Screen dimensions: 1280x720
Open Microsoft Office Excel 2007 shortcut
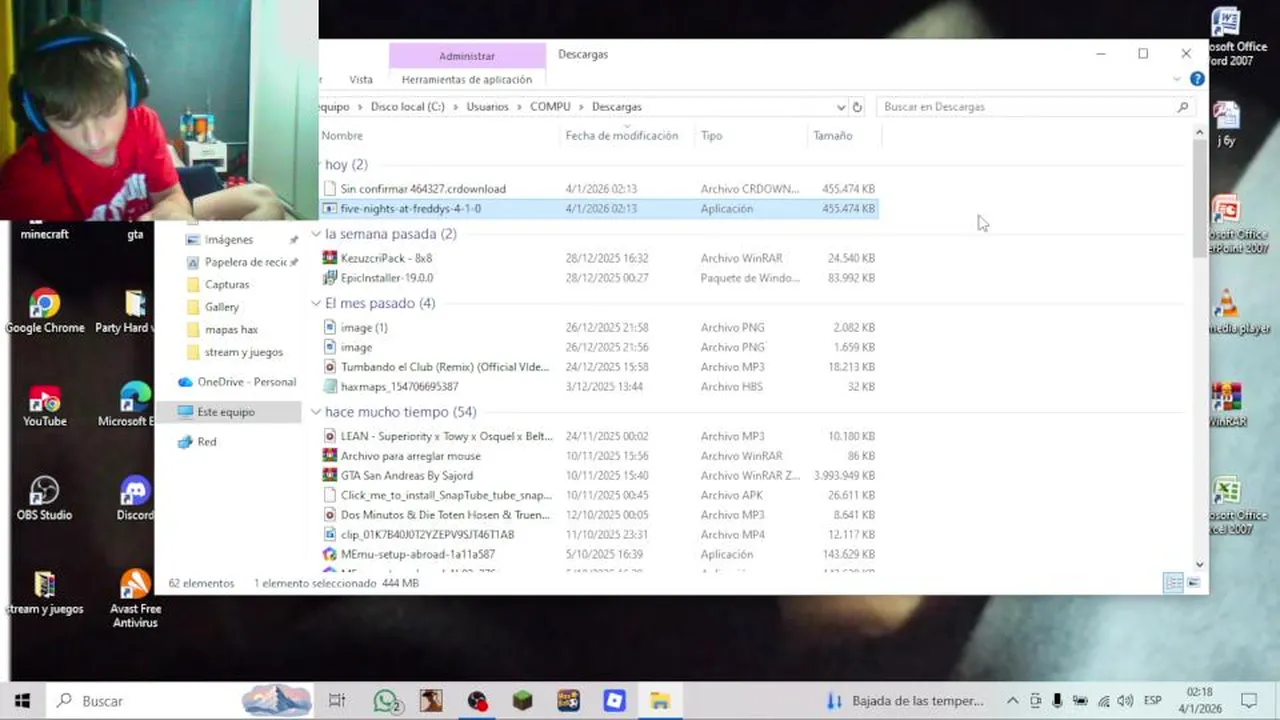point(1238,505)
